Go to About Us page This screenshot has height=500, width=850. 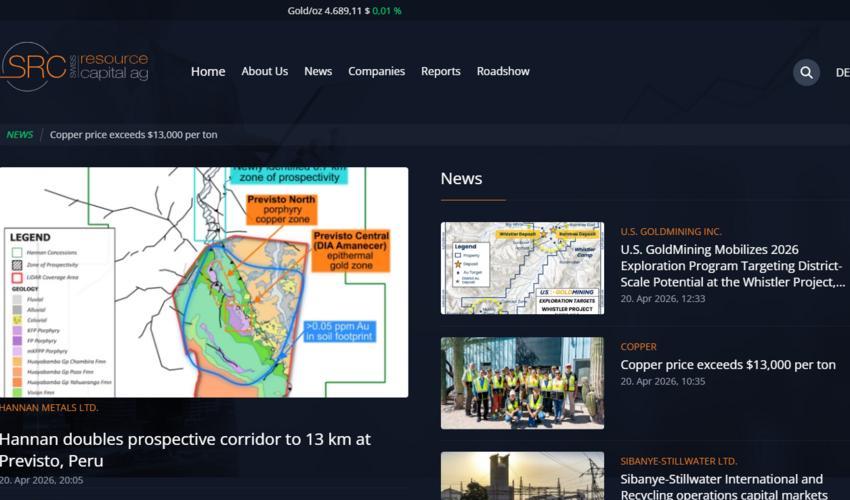click(264, 71)
